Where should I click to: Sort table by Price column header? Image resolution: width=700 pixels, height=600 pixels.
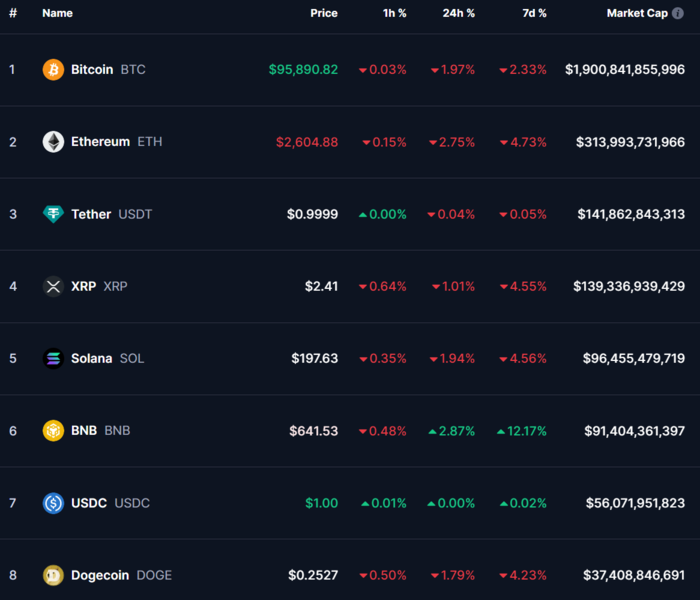[323, 13]
